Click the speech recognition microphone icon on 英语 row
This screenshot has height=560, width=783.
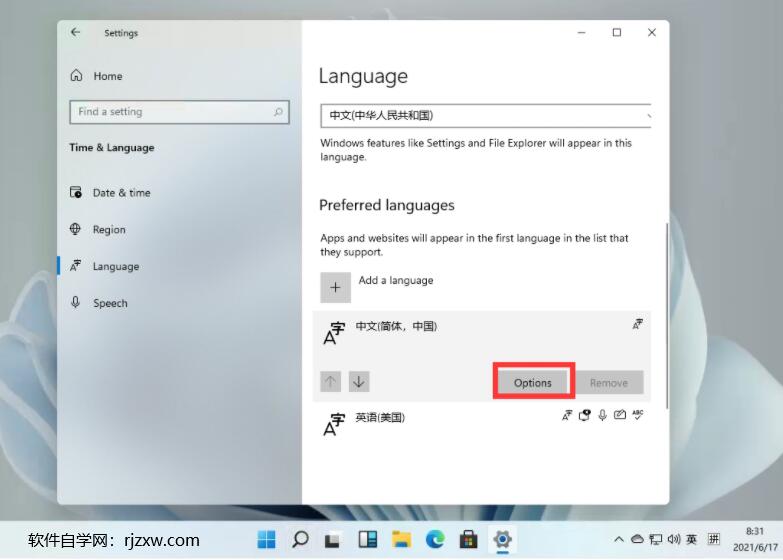coord(602,415)
